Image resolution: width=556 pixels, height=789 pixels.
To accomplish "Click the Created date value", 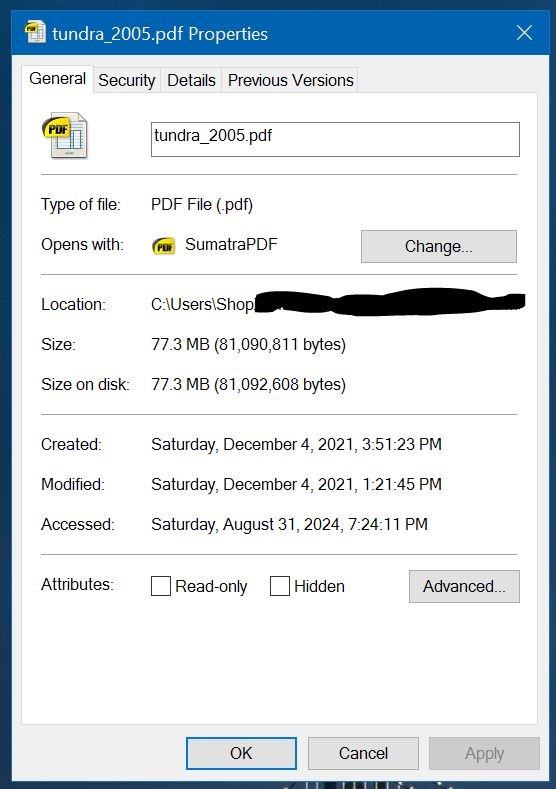I will [x=296, y=445].
